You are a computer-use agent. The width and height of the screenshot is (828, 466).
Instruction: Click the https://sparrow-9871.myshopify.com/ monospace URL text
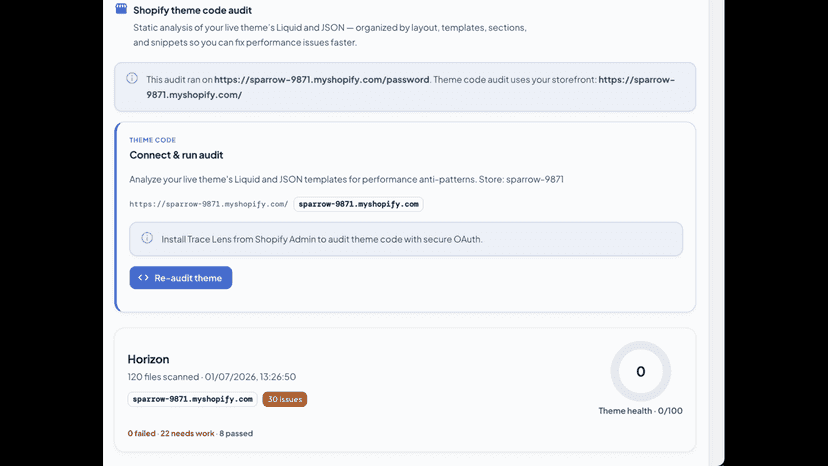pos(209,204)
